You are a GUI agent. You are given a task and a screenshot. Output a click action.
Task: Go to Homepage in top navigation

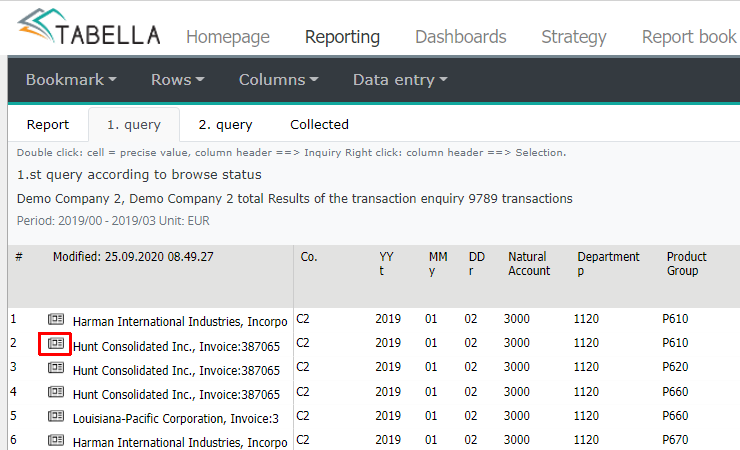[228, 37]
